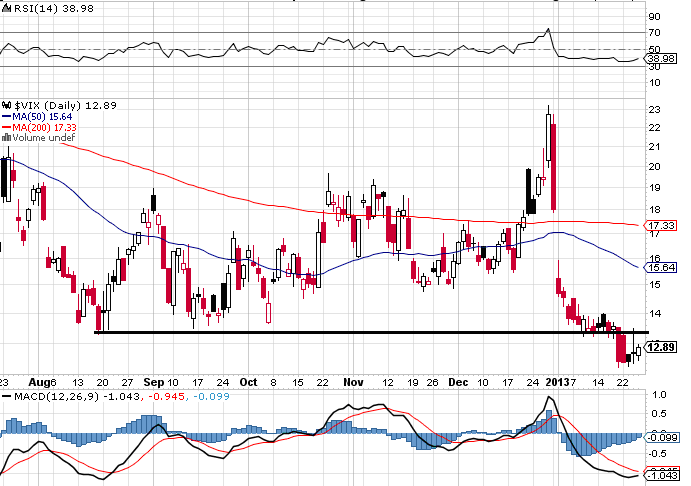This screenshot has width=691, height=486.
Task: Click the 90 level on RSI axis
Action: pos(654,17)
